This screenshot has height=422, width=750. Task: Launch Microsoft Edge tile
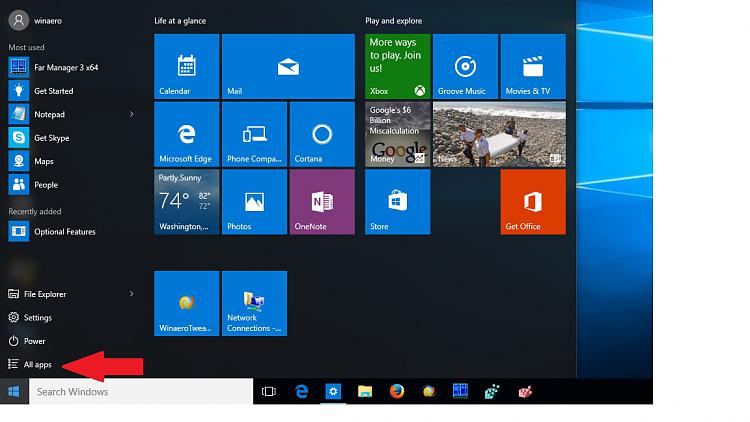click(x=186, y=133)
